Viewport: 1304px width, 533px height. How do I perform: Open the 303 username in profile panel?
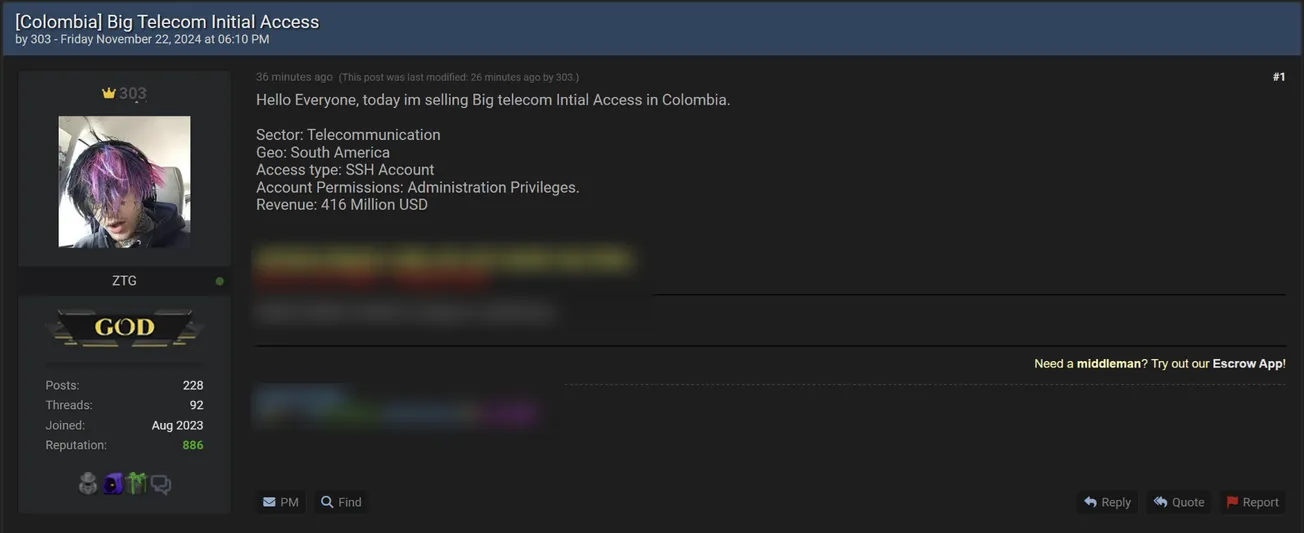point(133,93)
